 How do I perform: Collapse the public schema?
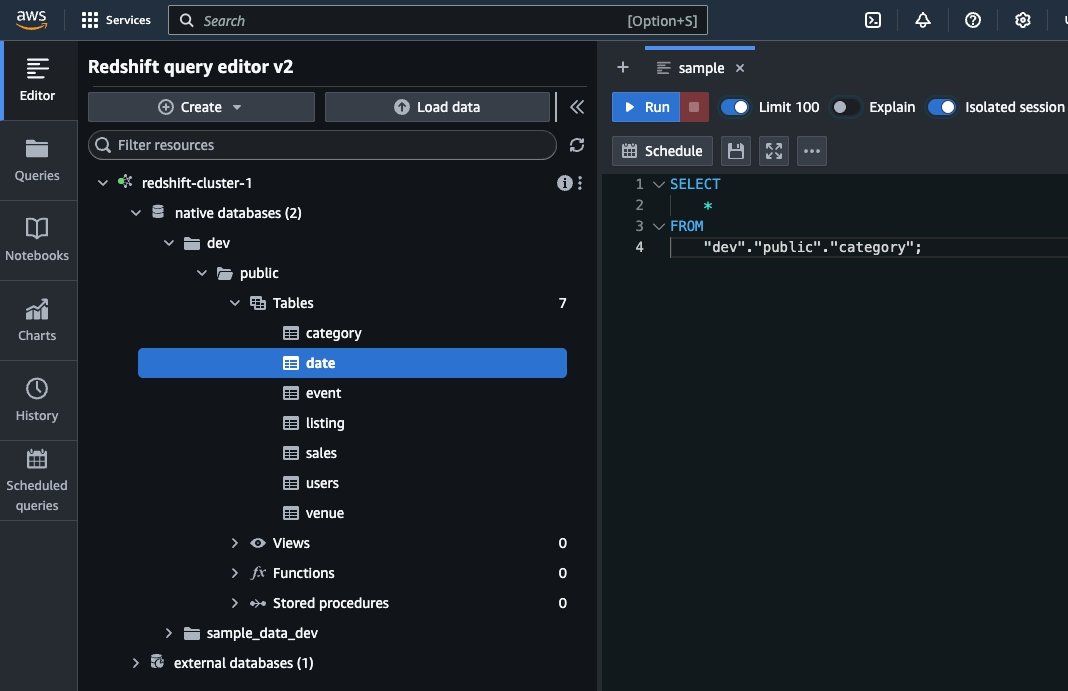pos(202,272)
